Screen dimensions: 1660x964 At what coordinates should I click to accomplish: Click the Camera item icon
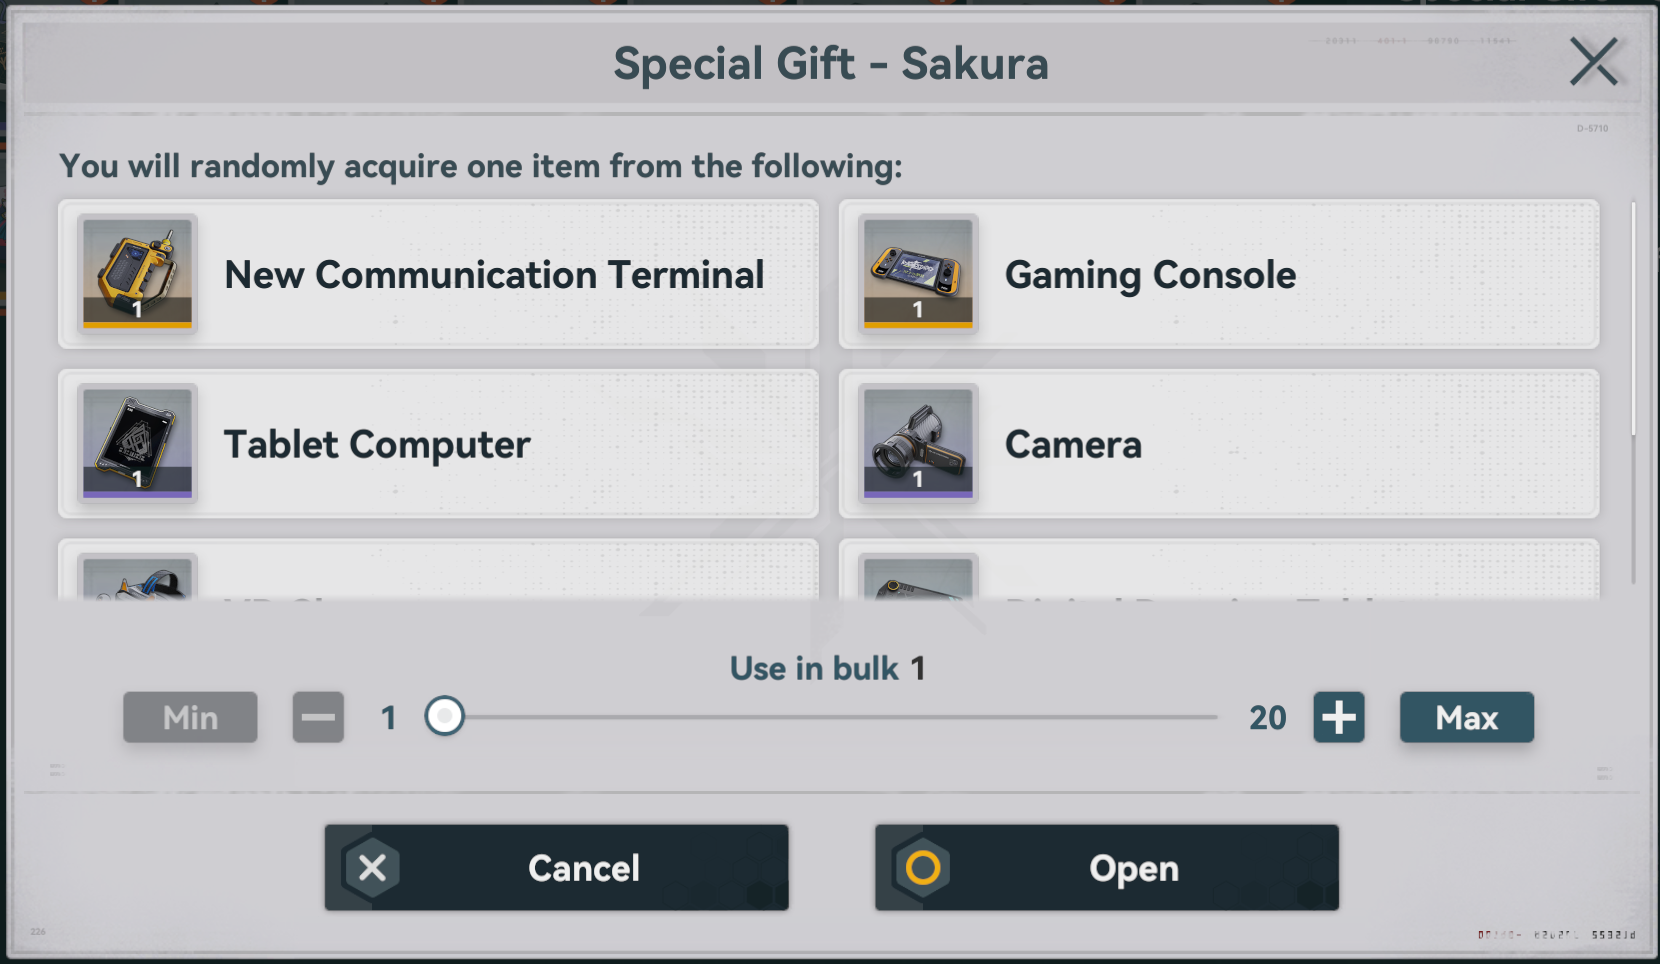[x=918, y=443]
